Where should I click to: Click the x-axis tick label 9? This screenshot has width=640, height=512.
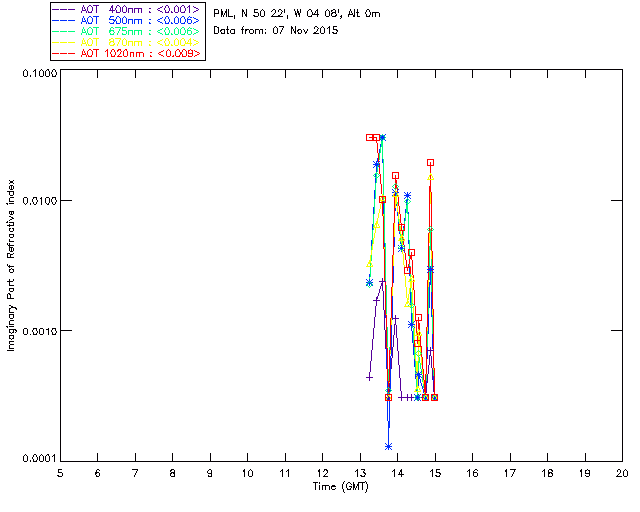(x=210, y=474)
